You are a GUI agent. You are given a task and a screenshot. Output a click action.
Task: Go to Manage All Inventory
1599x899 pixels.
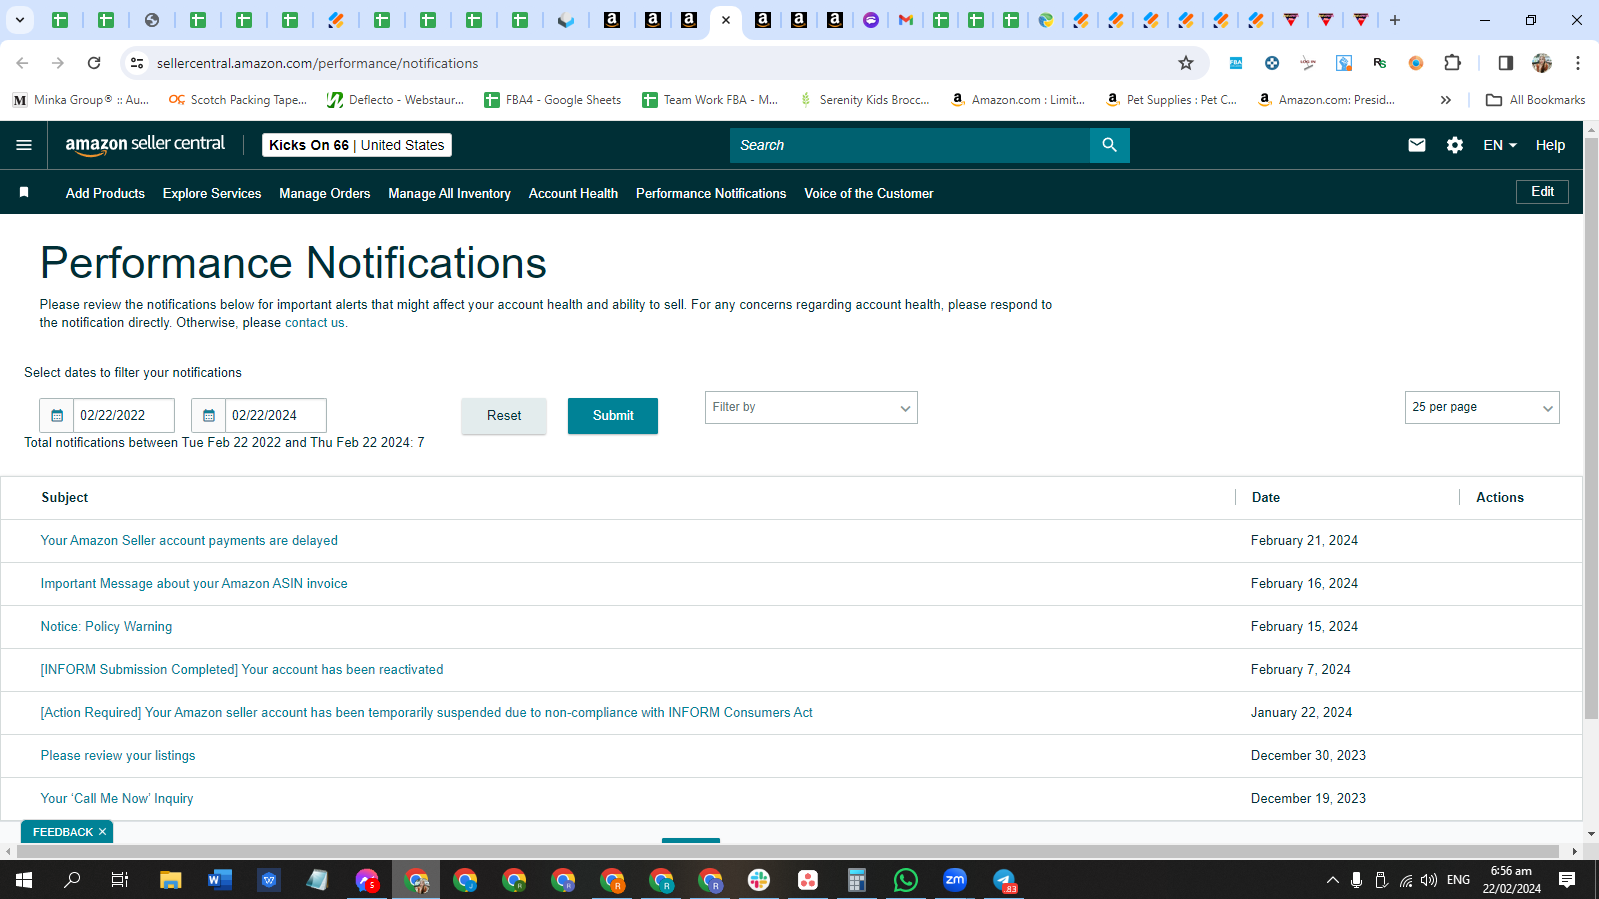click(x=449, y=193)
